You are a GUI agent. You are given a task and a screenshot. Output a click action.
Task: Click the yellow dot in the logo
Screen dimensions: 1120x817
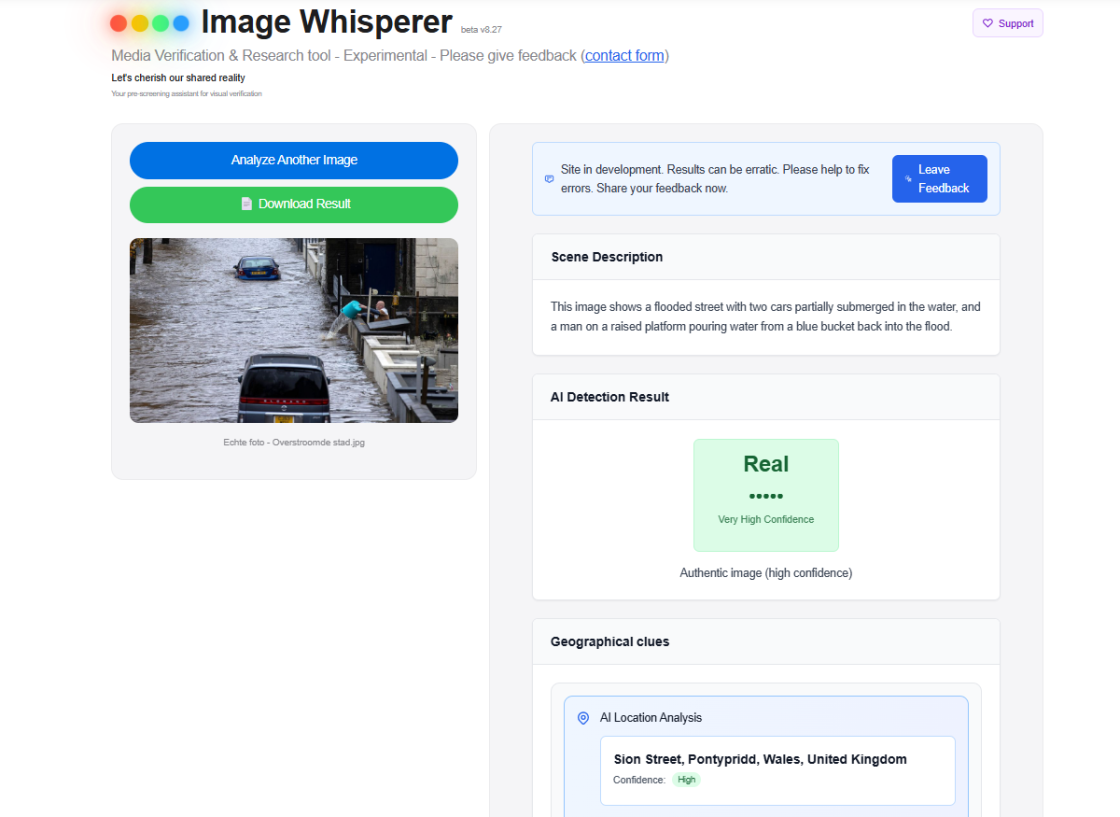point(139,21)
